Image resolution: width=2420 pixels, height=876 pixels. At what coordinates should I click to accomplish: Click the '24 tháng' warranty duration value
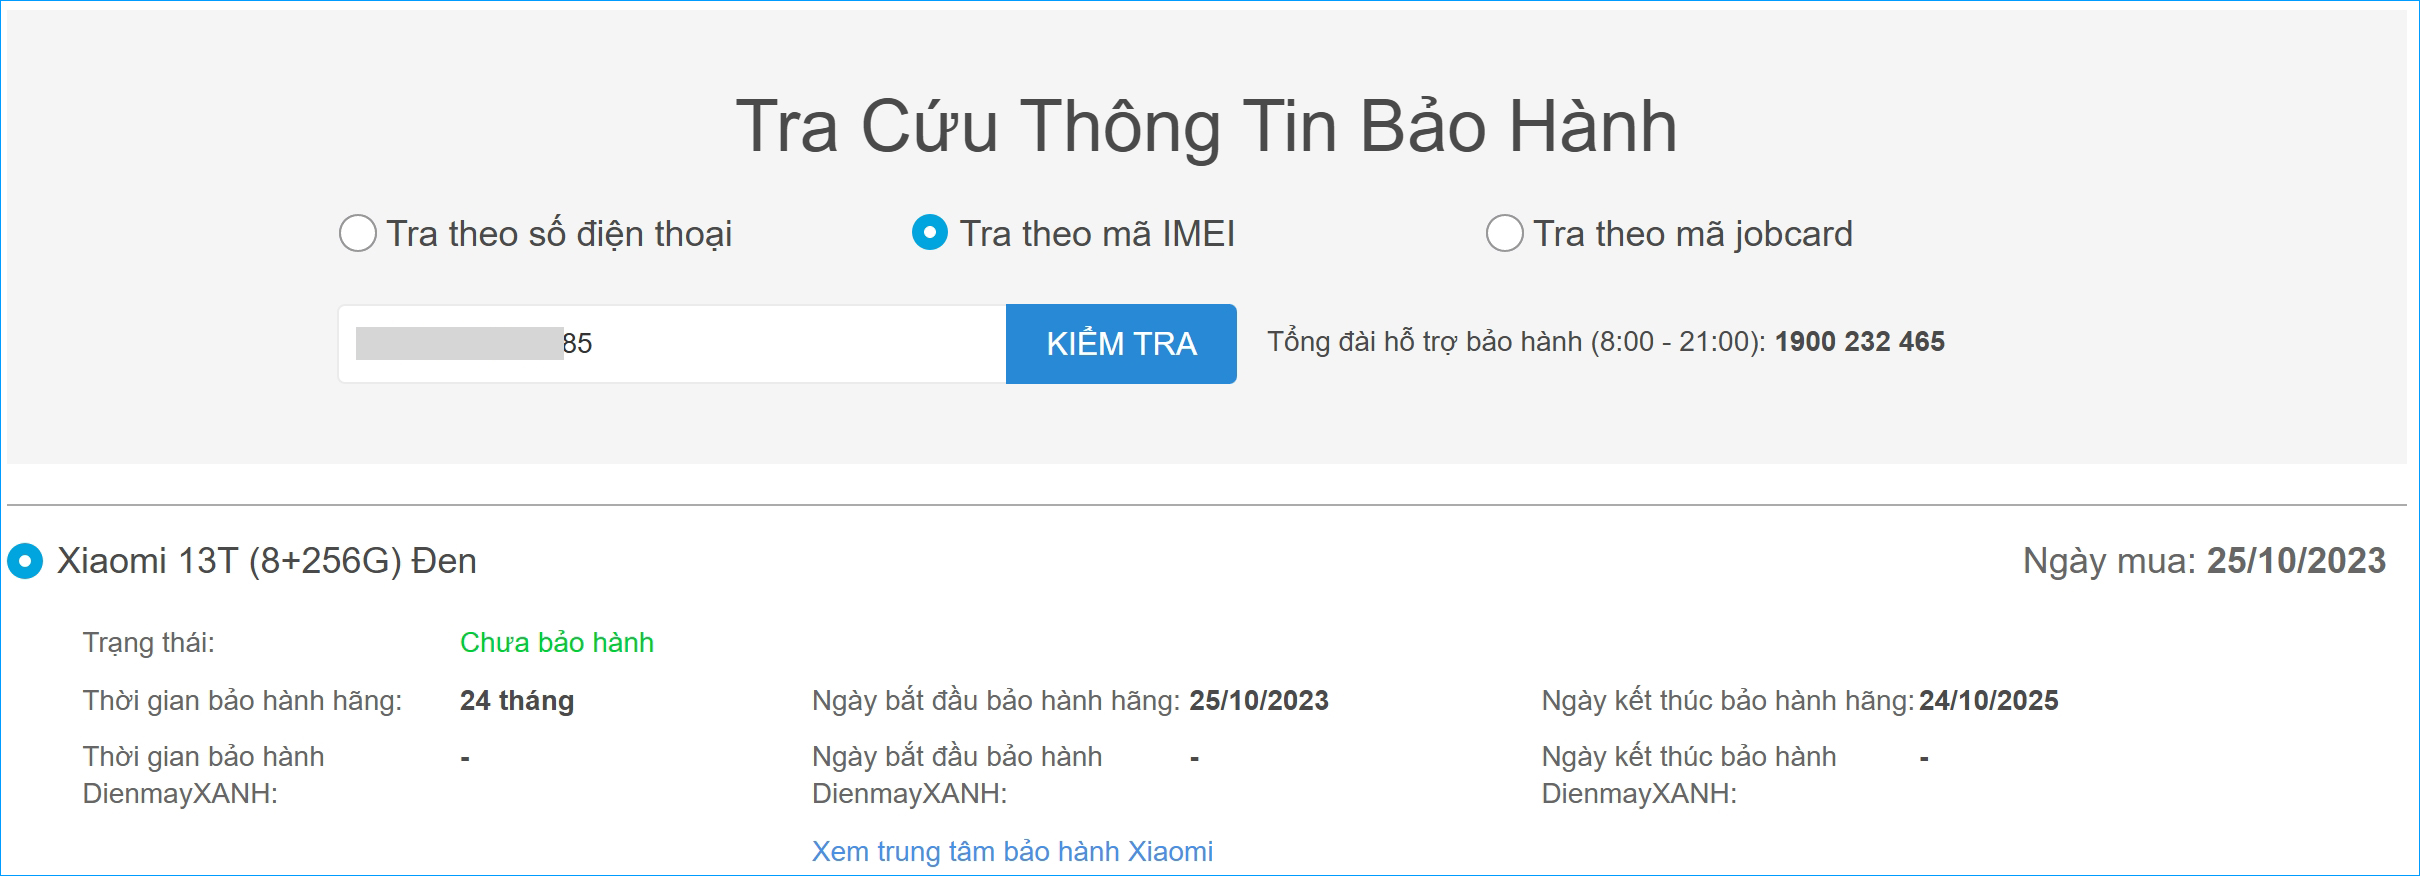pos(517,700)
